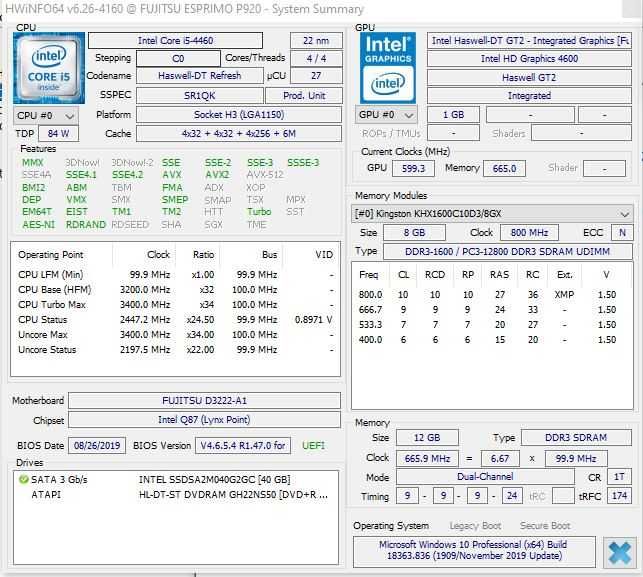Click the Intel HD Graphics 4600 field
The image size is (643, 577).
(529, 59)
